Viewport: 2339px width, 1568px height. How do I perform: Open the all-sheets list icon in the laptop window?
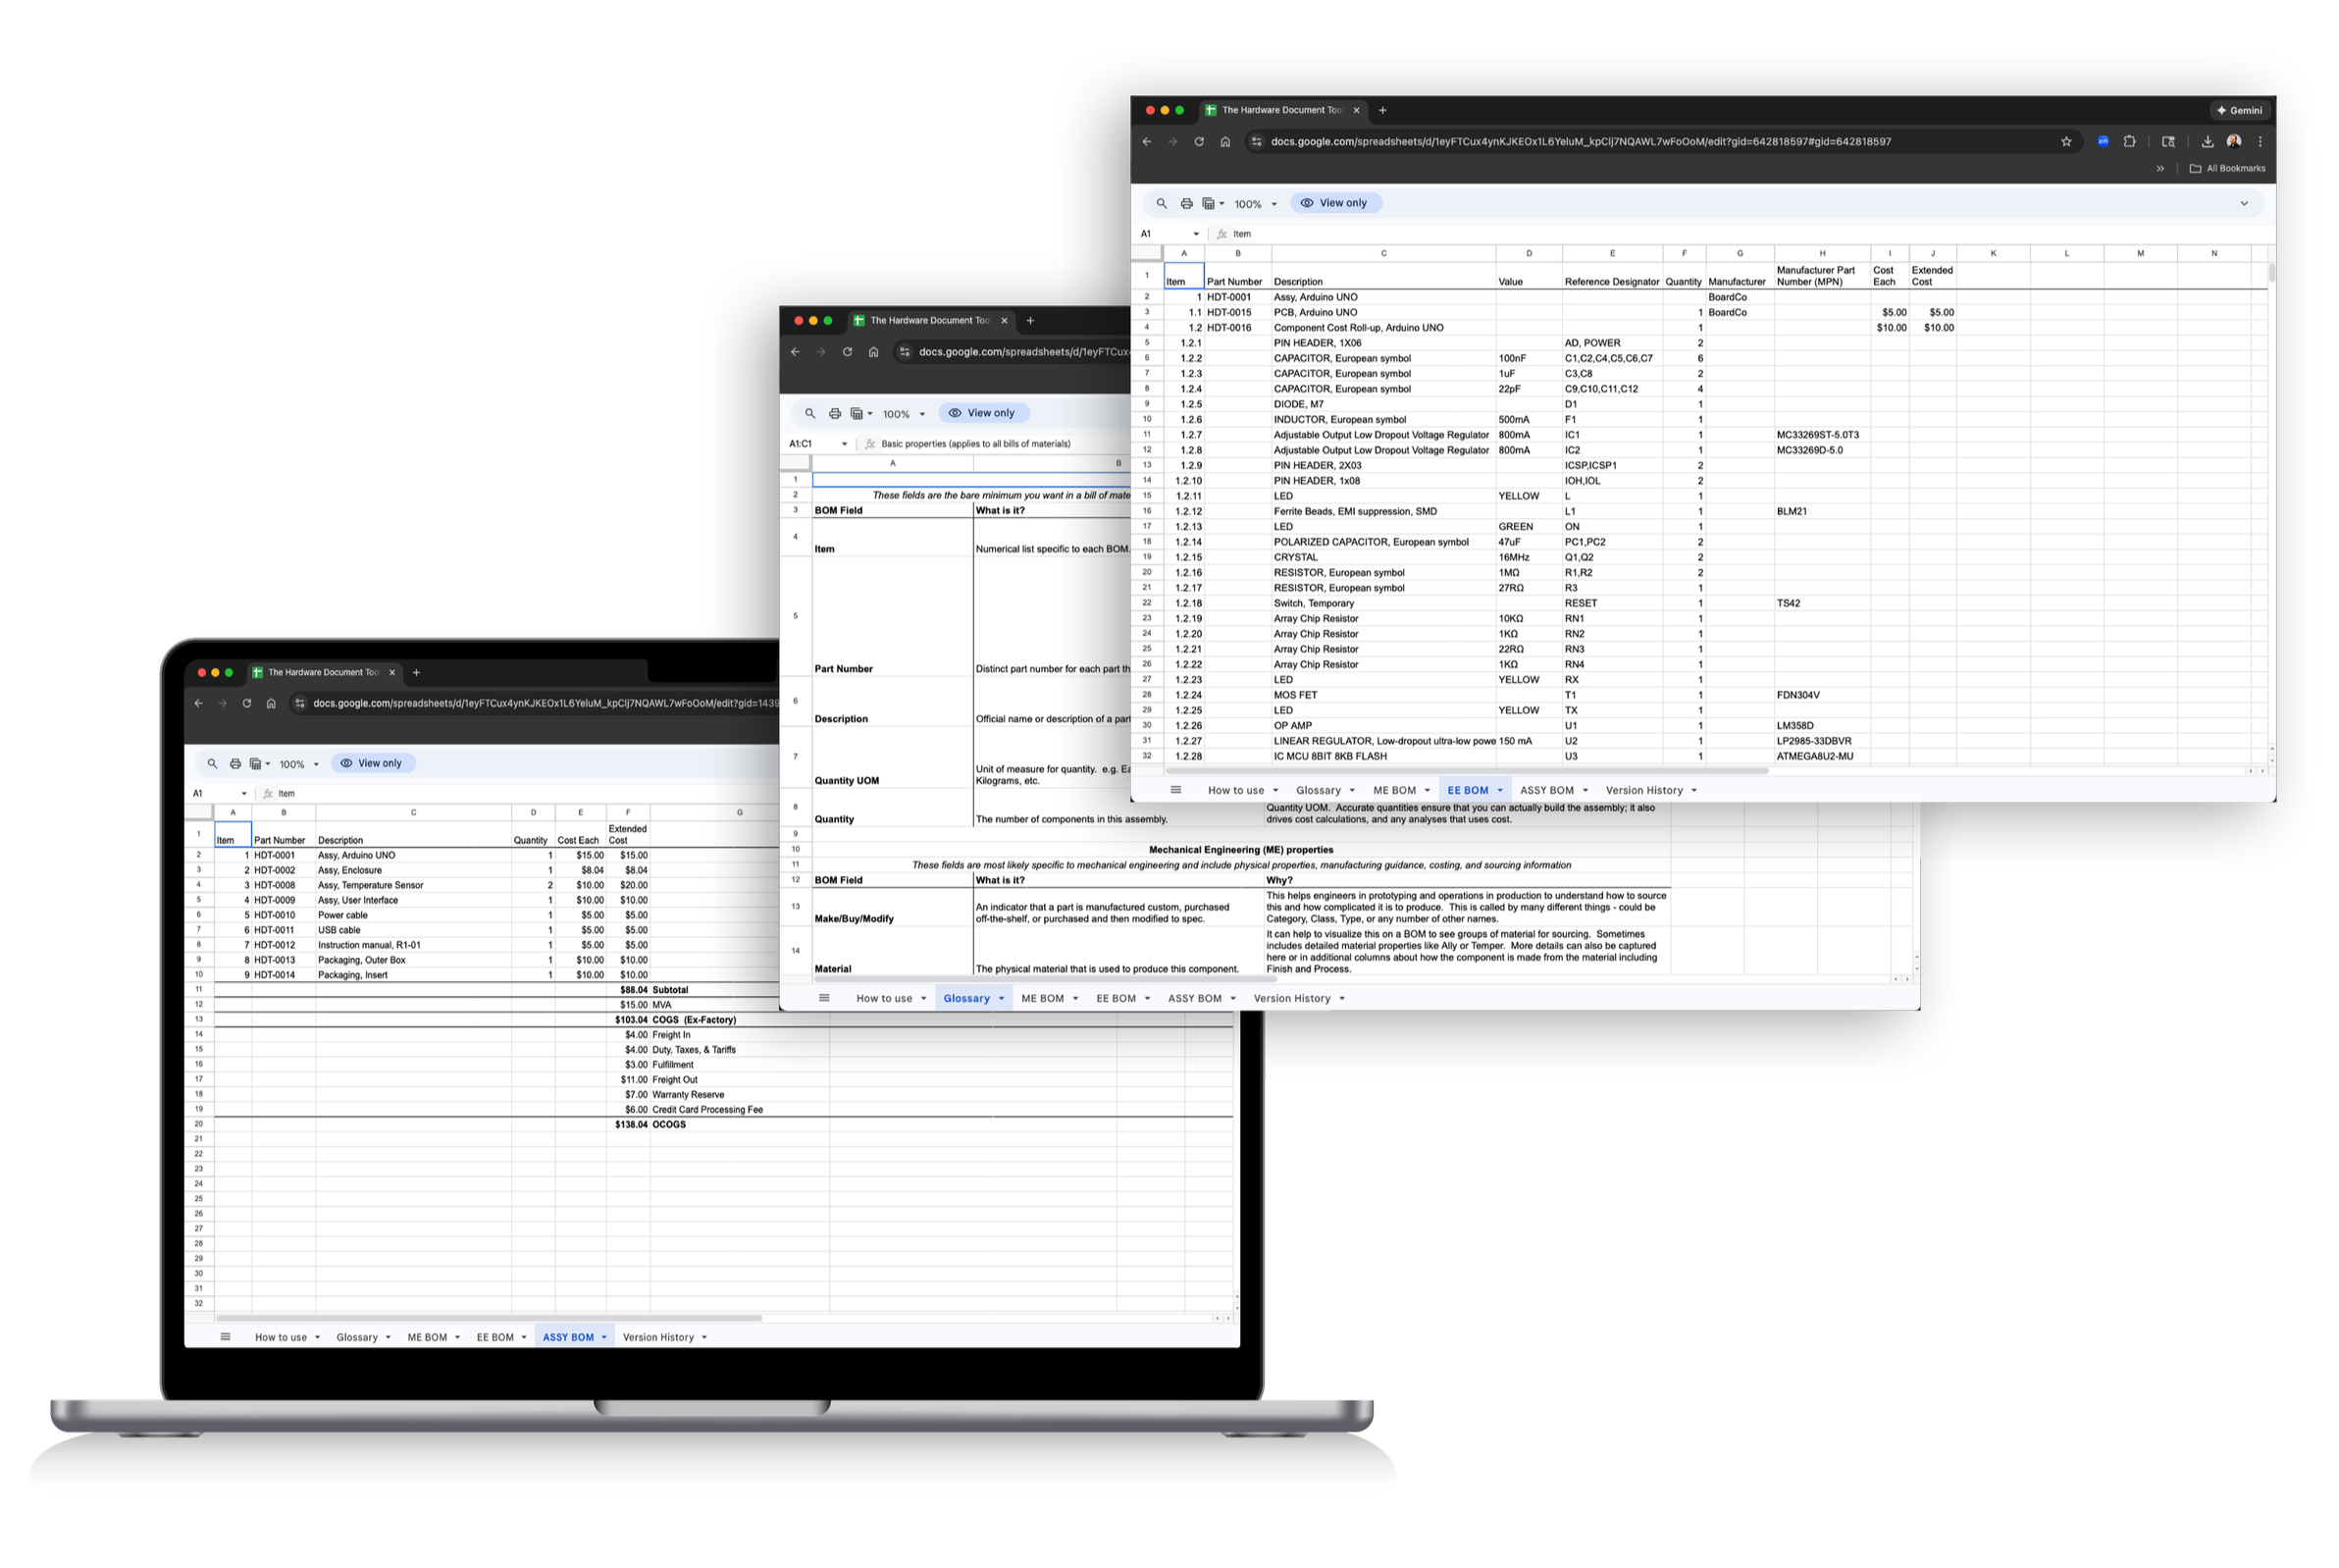[225, 1337]
